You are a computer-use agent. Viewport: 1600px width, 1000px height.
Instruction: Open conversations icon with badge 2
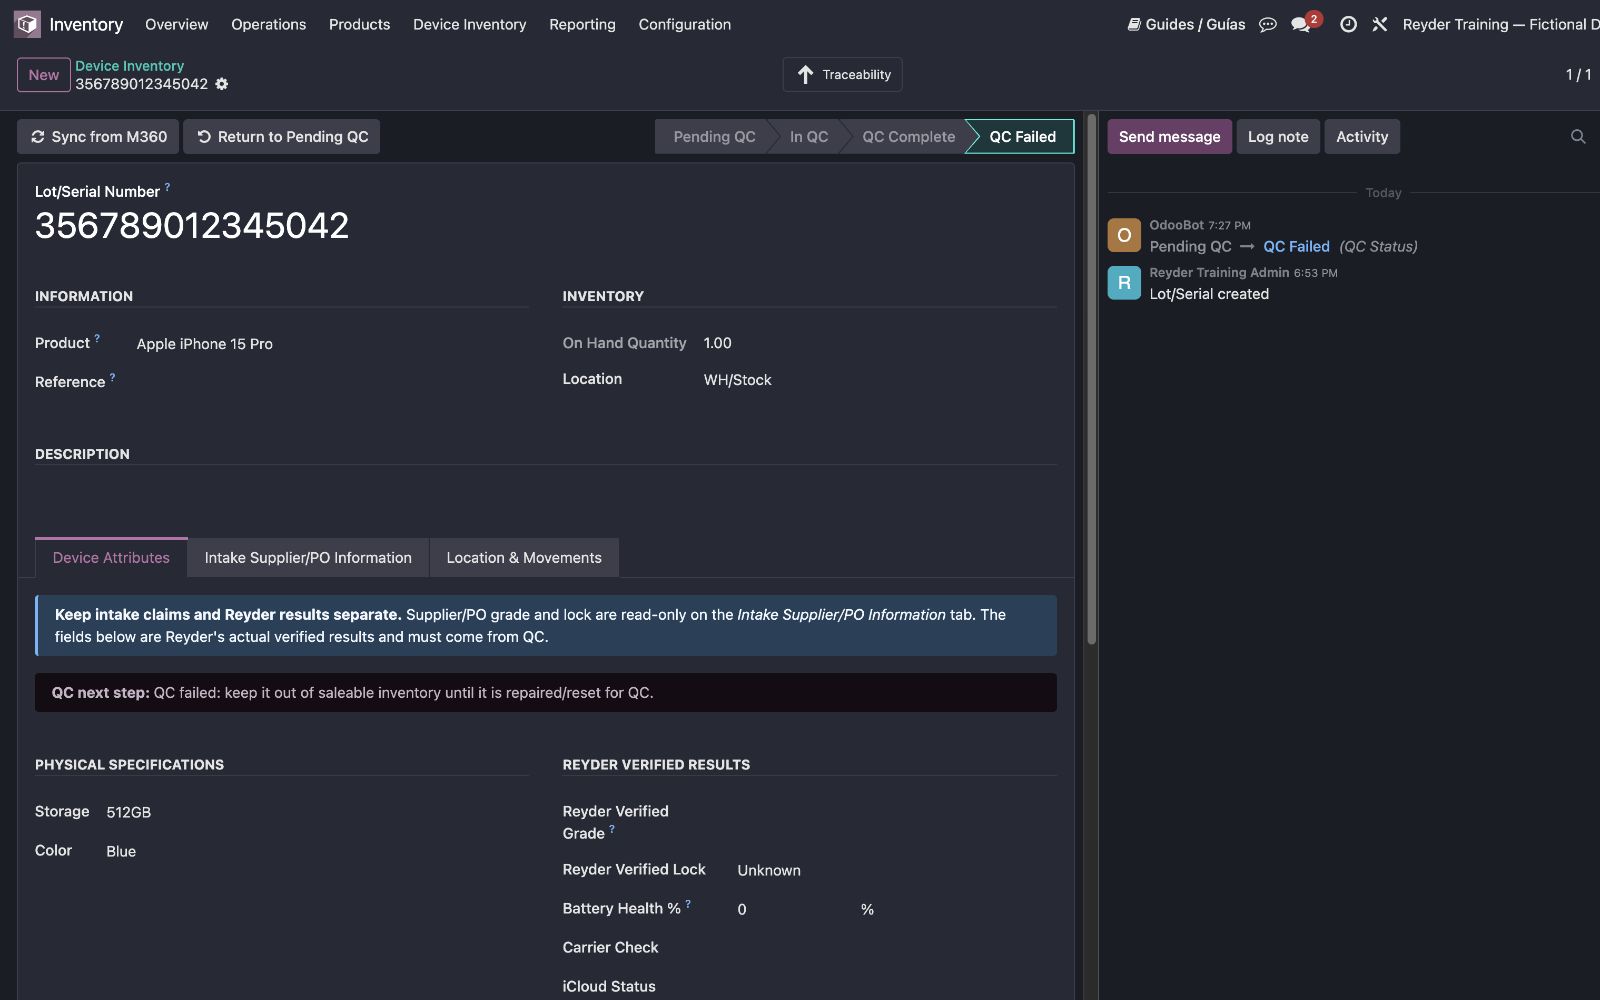coord(1304,23)
